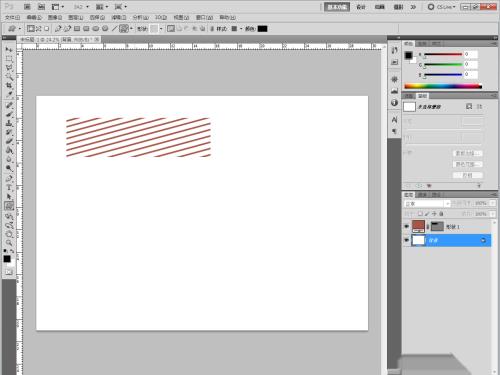
Task: Toggle Quick Mask mode in the toolbox
Action: pyautogui.click(x=9, y=272)
